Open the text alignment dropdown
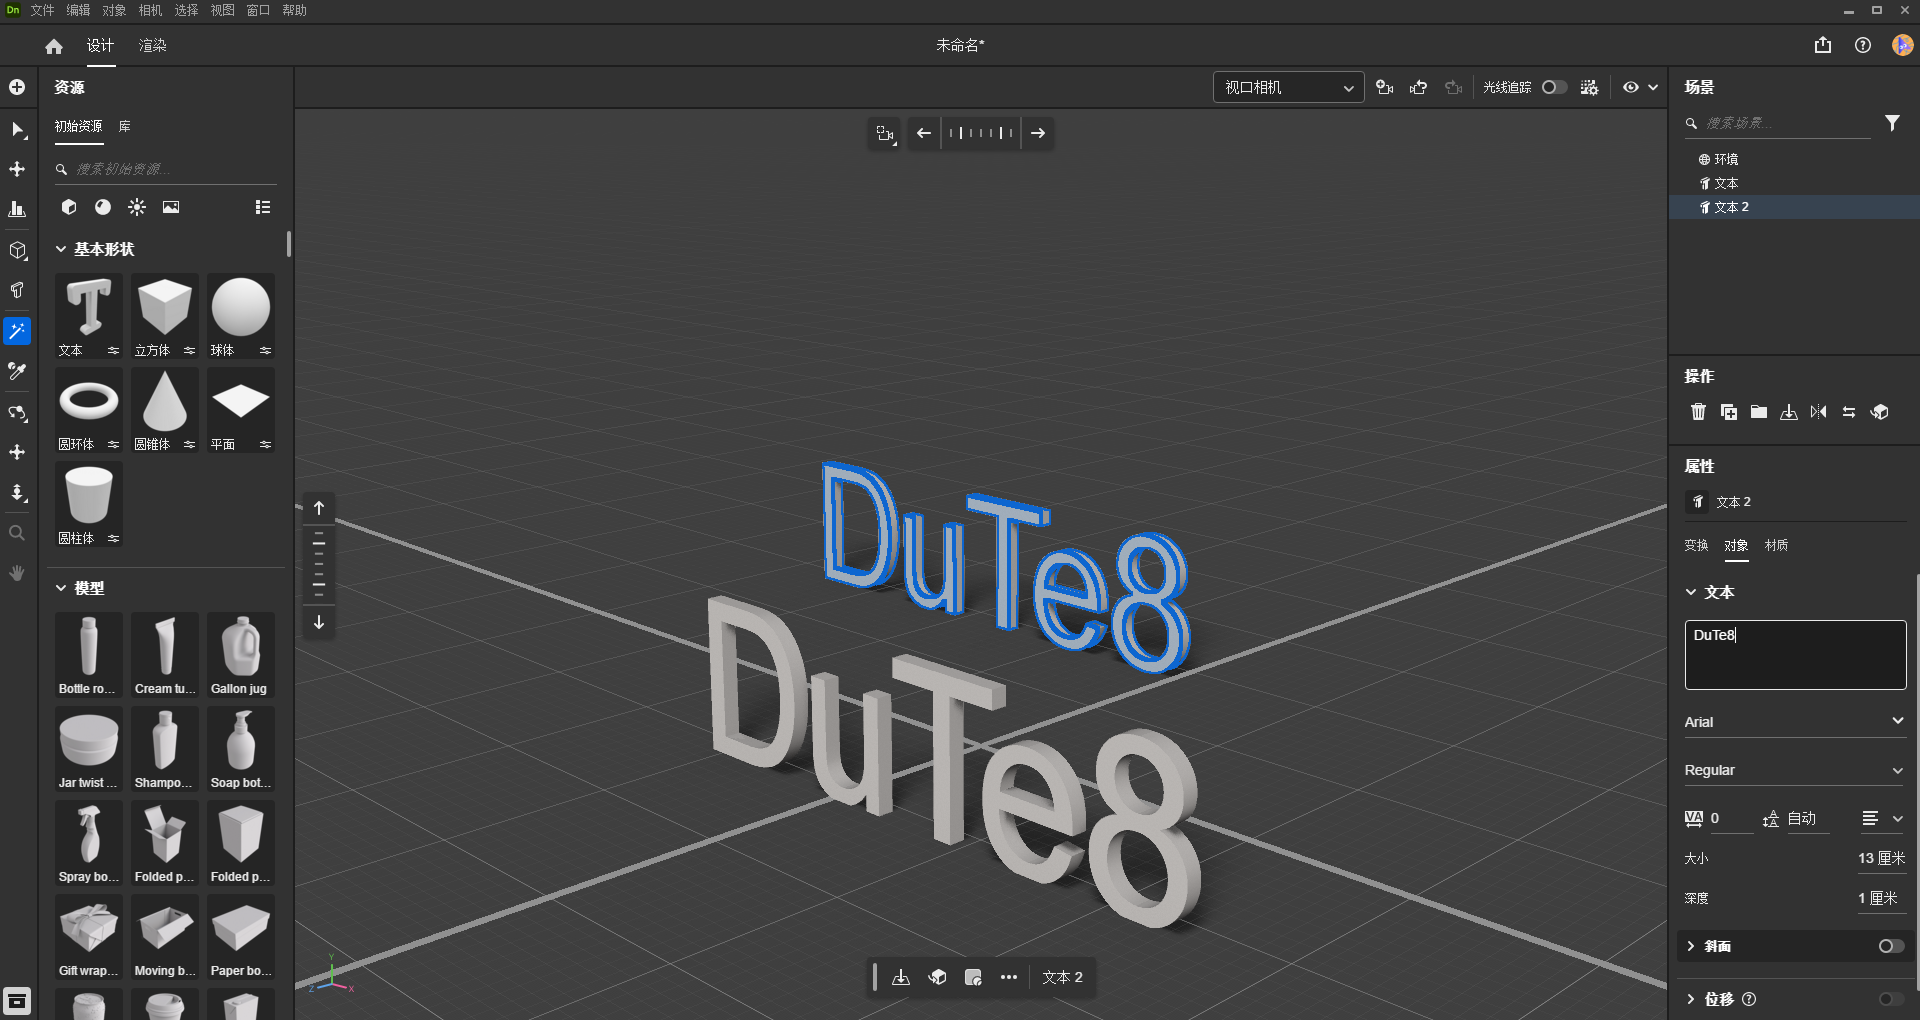Screen dimensions: 1920x1020 [1883, 818]
